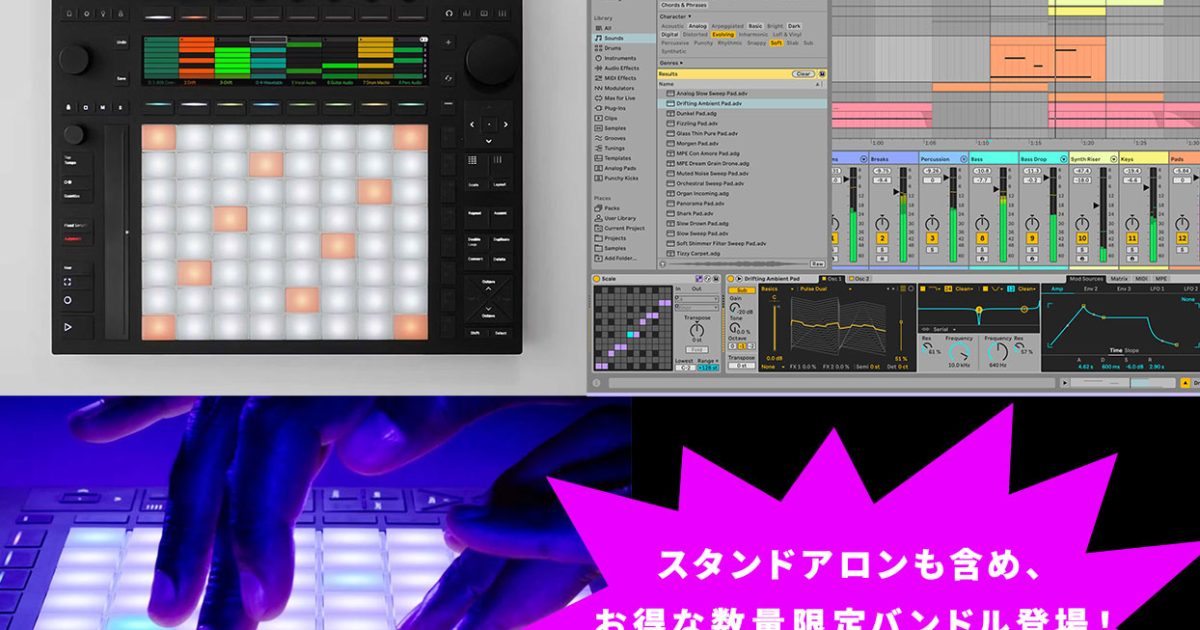
Task: Select 'Analog Slow Sweep Pad.adv' result
Action: click(742, 93)
